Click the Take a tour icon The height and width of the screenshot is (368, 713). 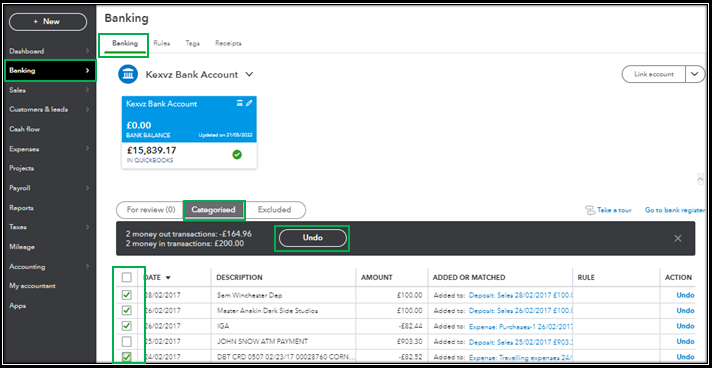click(x=590, y=210)
